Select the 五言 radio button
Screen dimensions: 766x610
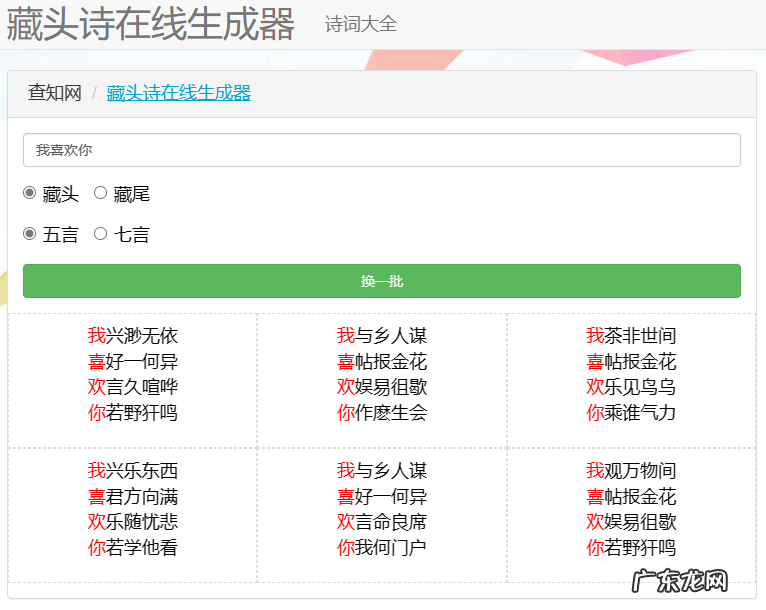click(30, 234)
